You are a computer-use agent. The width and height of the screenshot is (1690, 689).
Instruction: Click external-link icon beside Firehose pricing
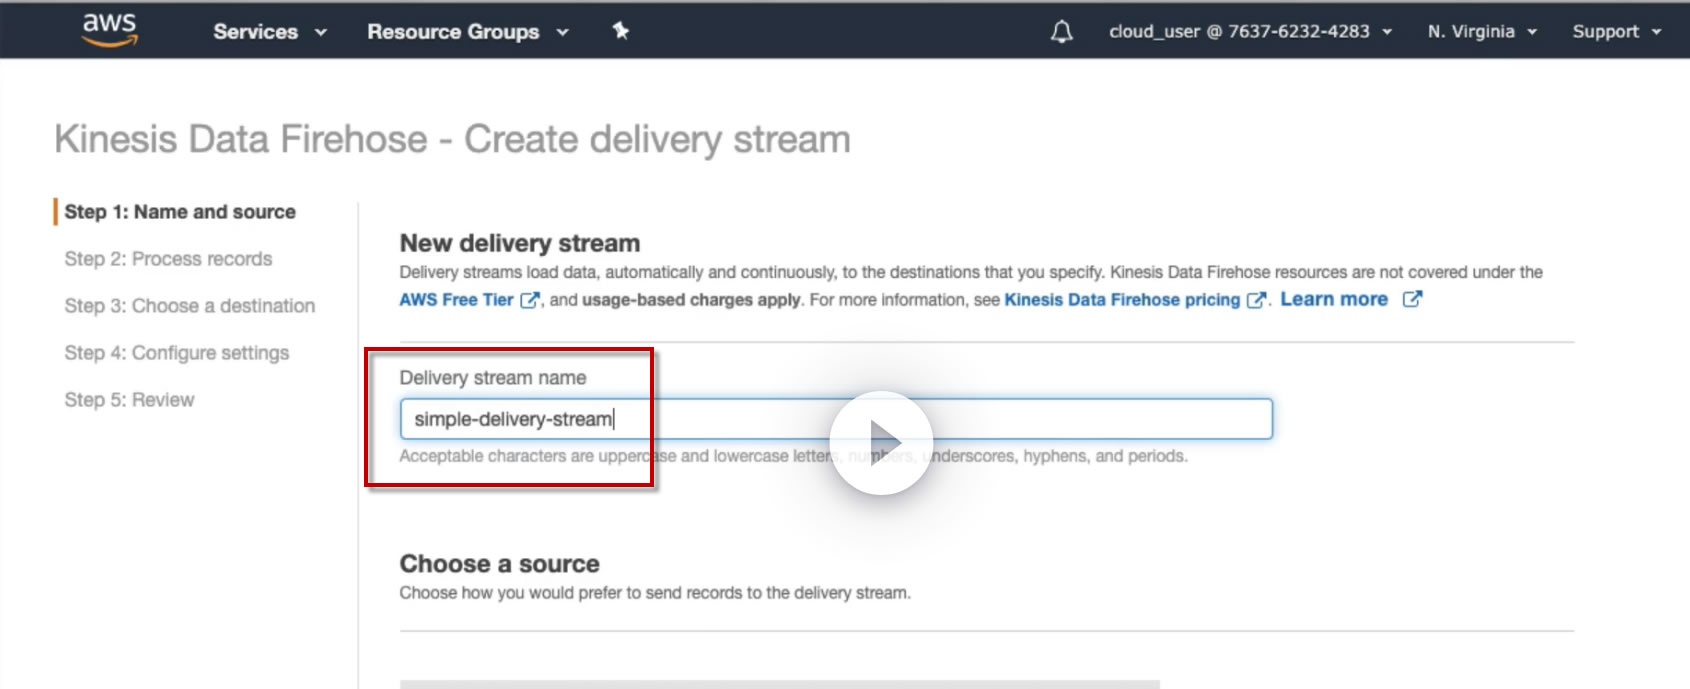[x=1257, y=300]
